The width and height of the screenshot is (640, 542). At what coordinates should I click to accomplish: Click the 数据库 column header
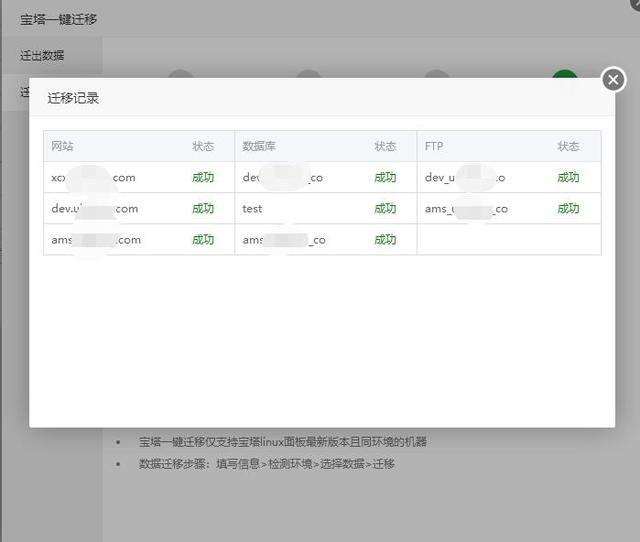(x=259, y=146)
